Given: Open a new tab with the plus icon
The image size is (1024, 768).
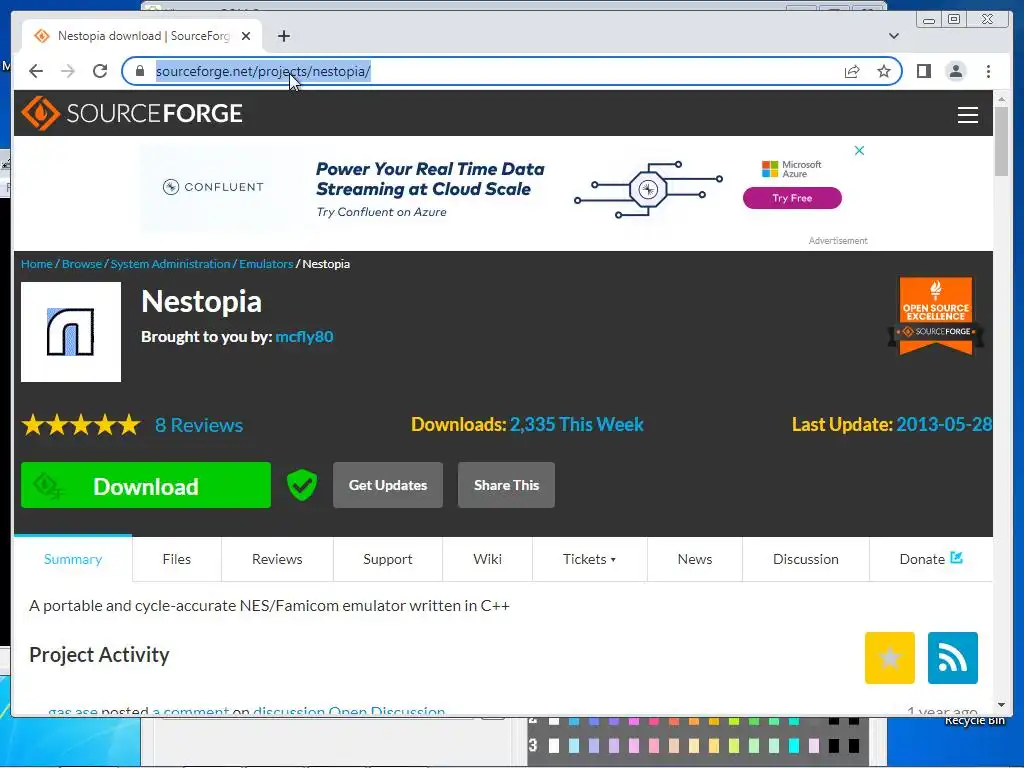Looking at the screenshot, I should tap(283, 36).
